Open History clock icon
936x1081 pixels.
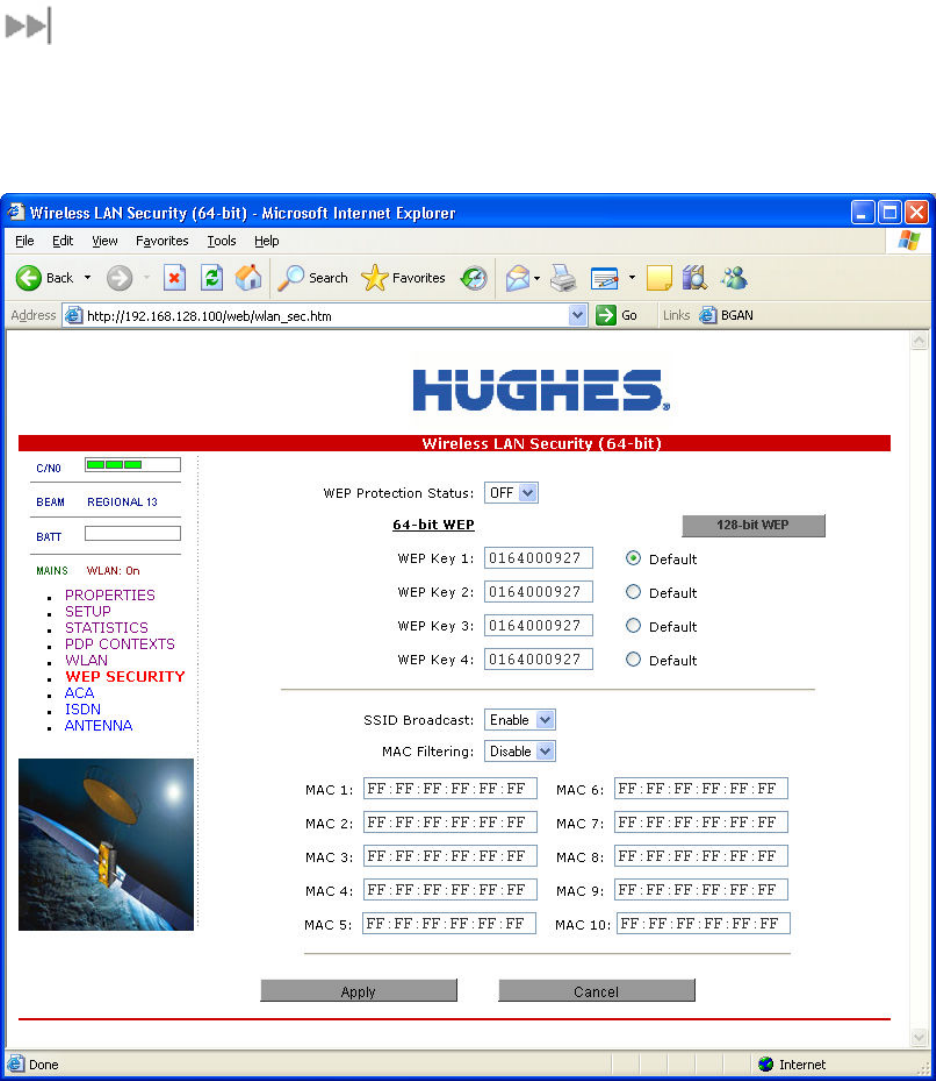coord(474,278)
